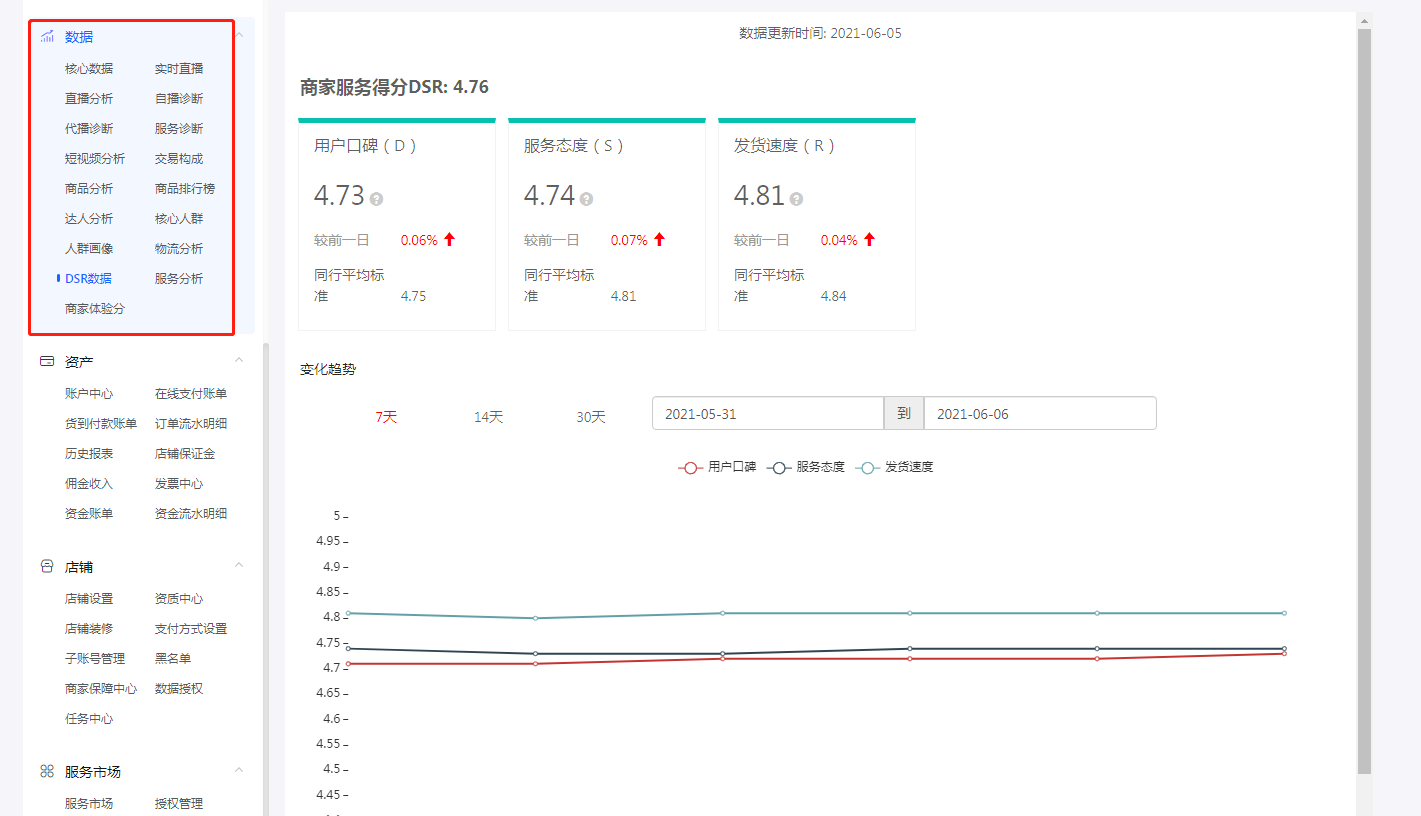Toggle 发货速度 series in chart legend
The image size is (1421, 816).
895,467
